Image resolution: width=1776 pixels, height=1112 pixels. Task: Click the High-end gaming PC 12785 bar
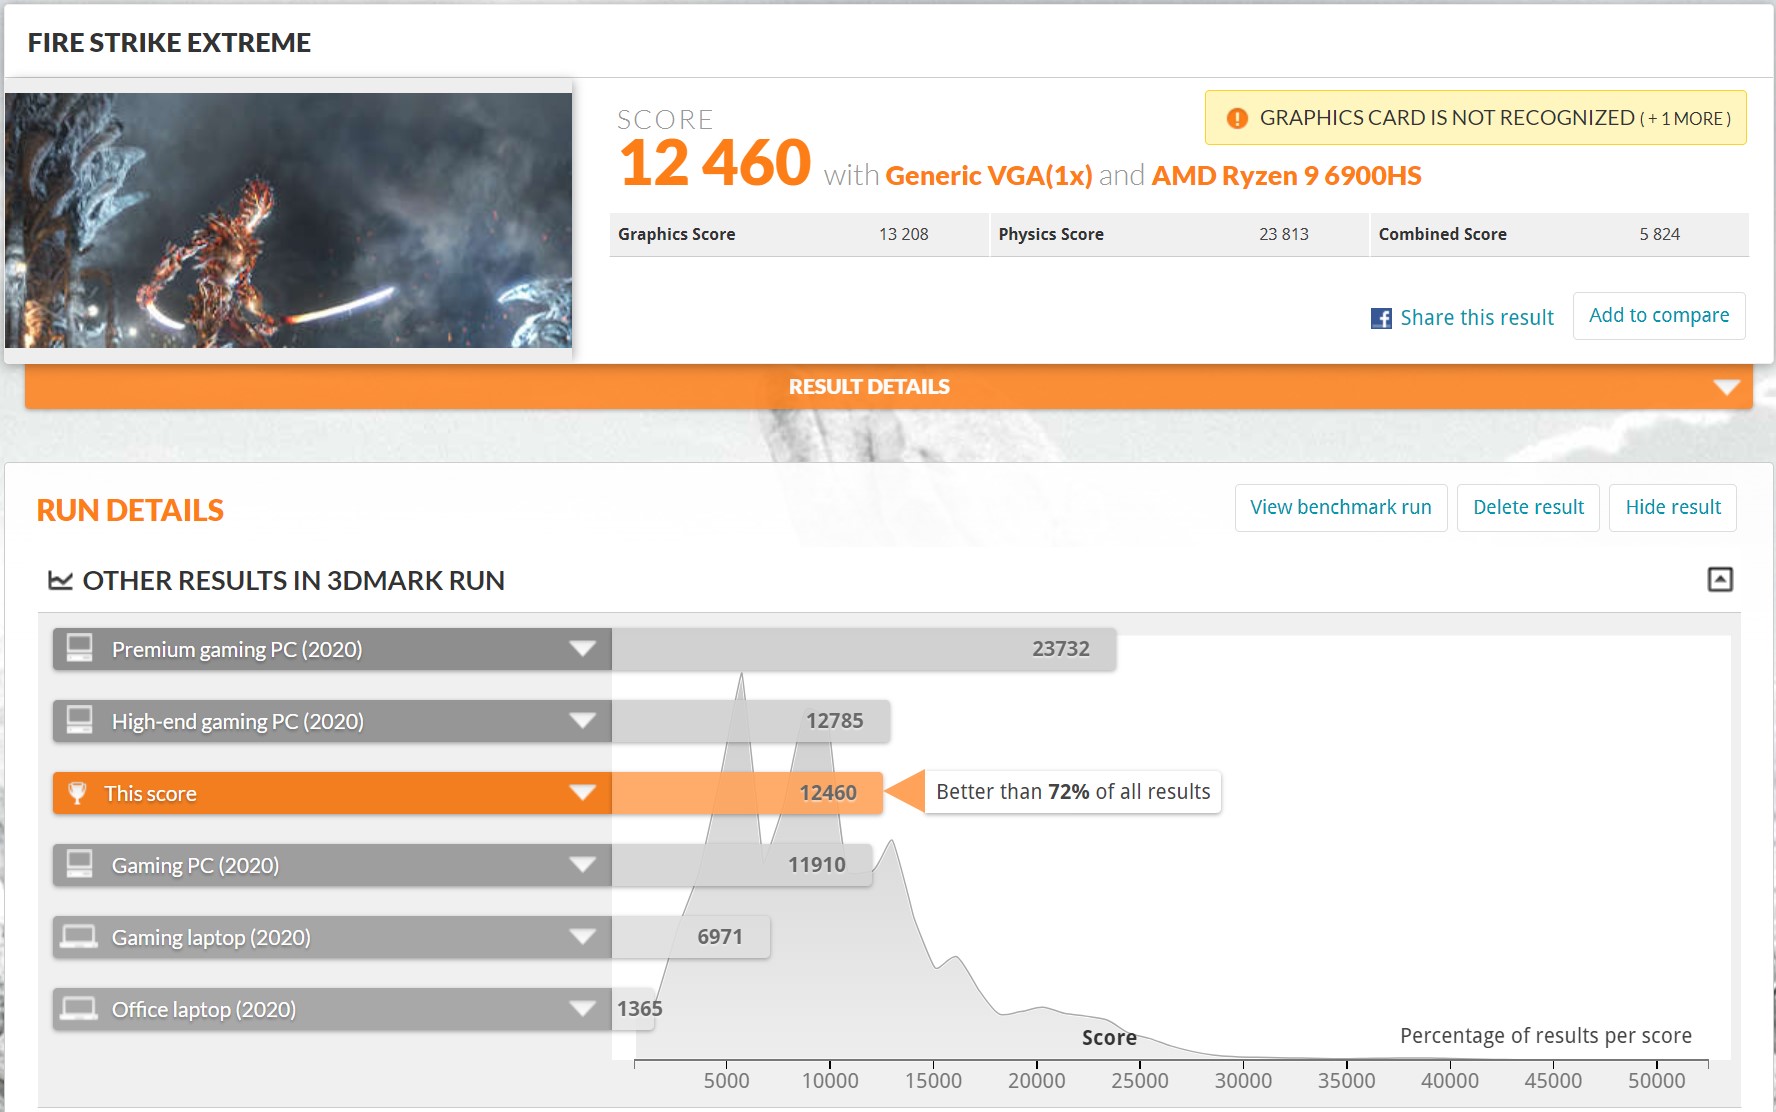point(751,721)
